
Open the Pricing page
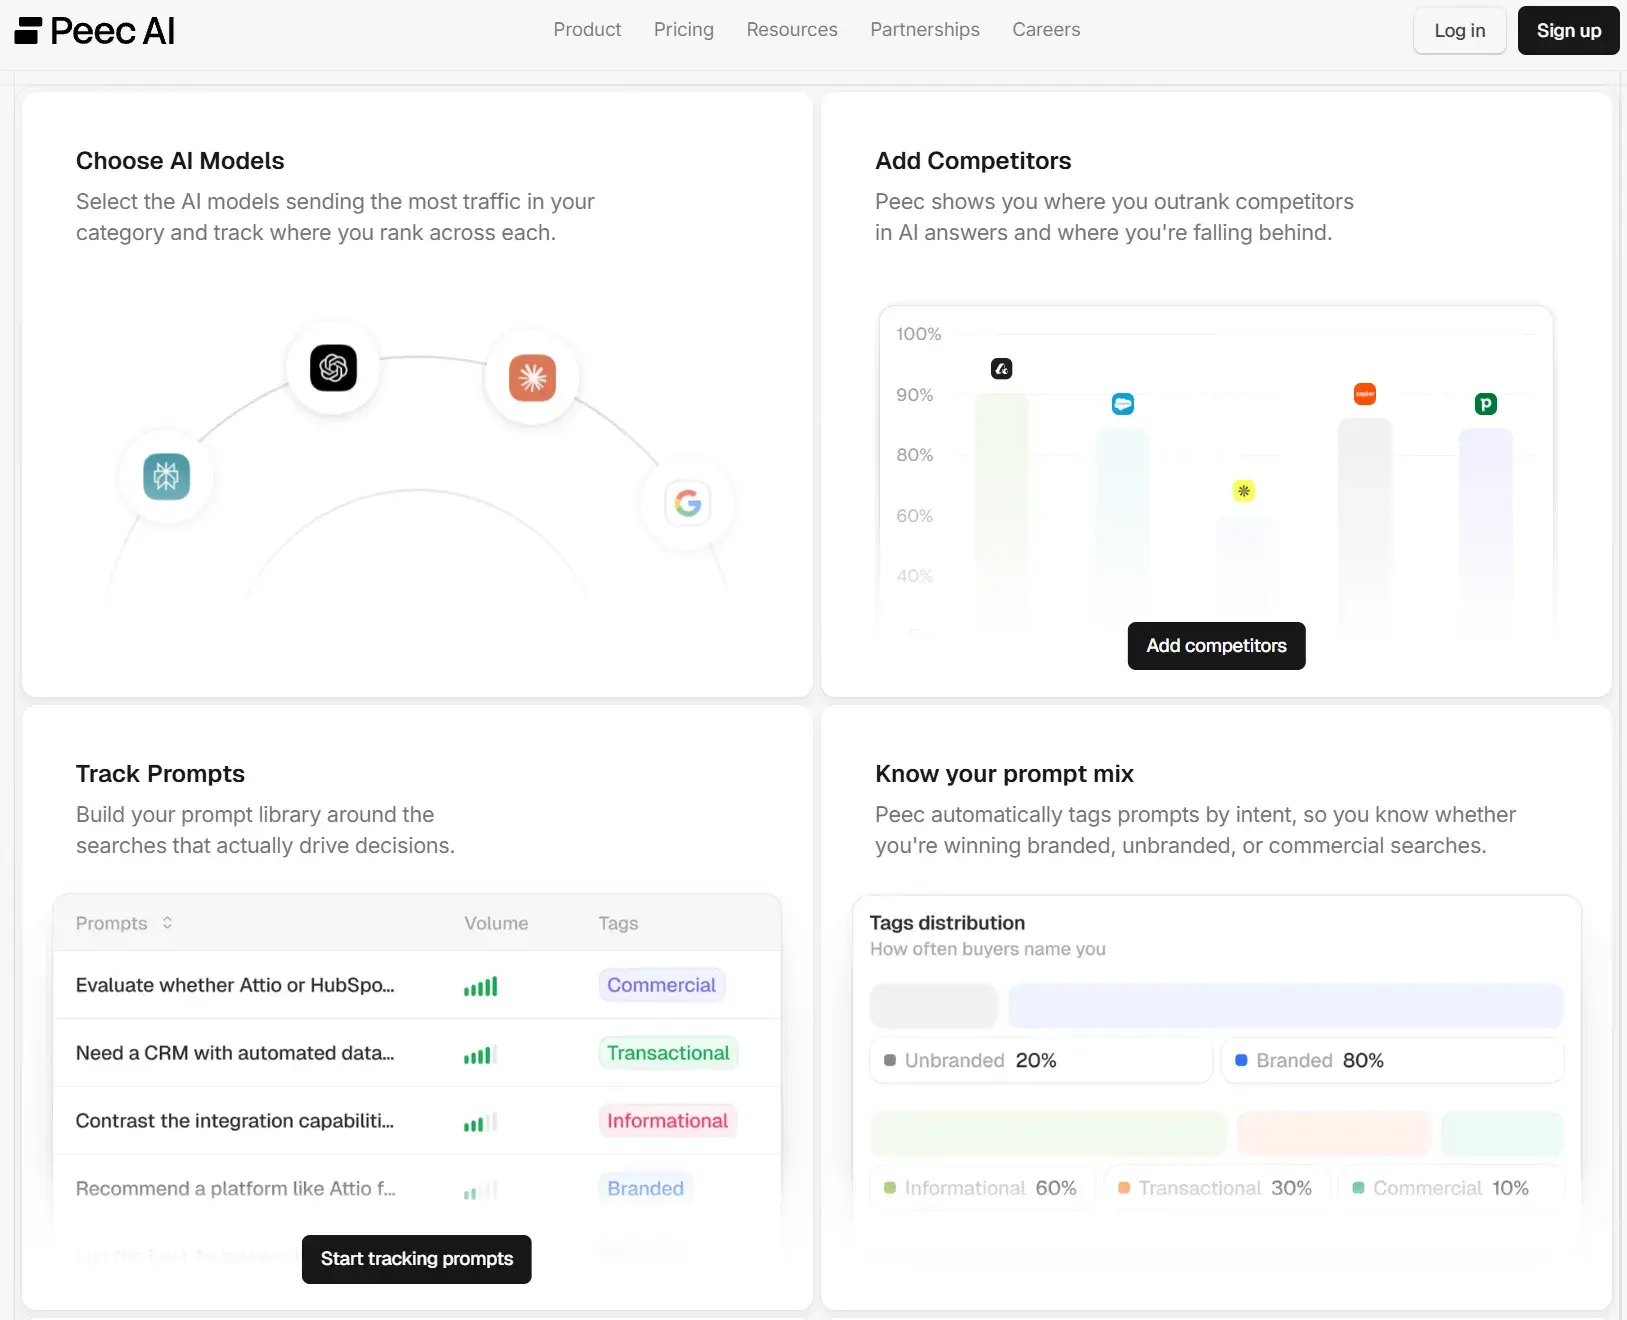(684, 30)
